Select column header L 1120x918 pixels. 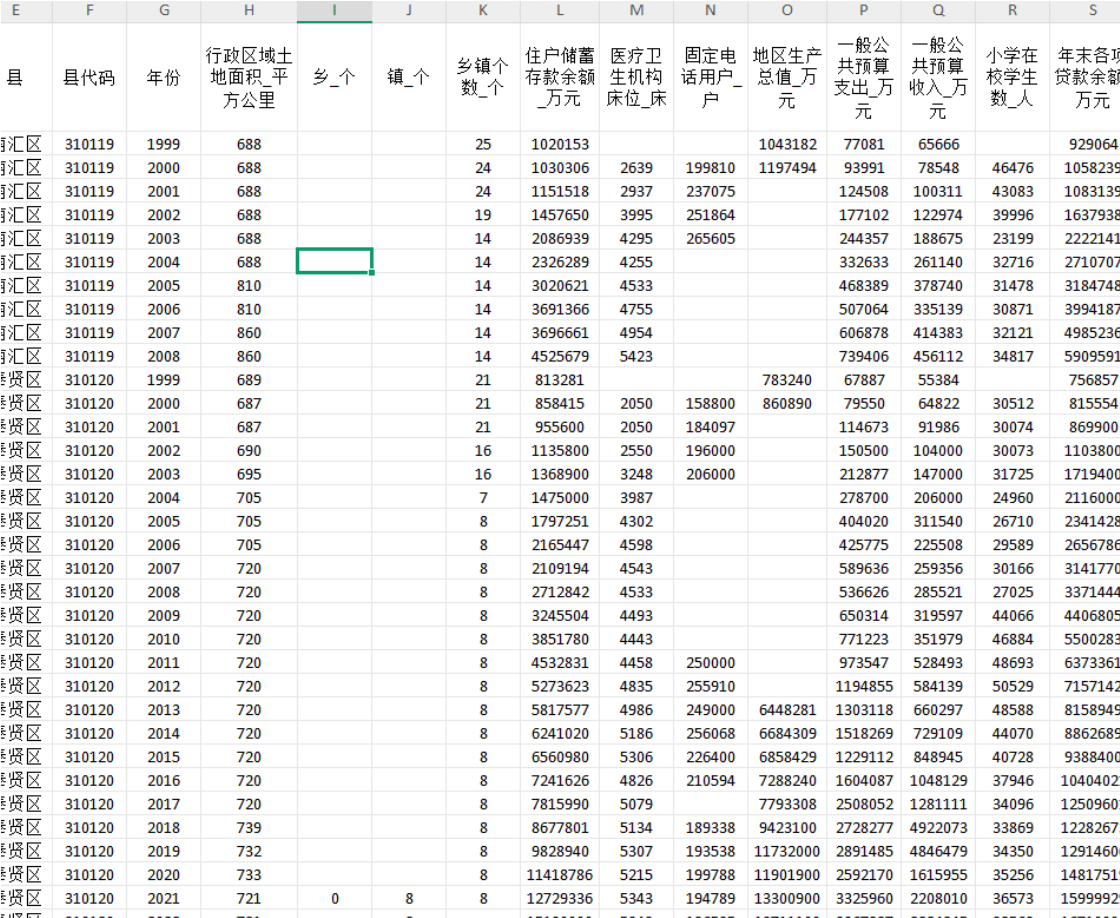(559, 11)
